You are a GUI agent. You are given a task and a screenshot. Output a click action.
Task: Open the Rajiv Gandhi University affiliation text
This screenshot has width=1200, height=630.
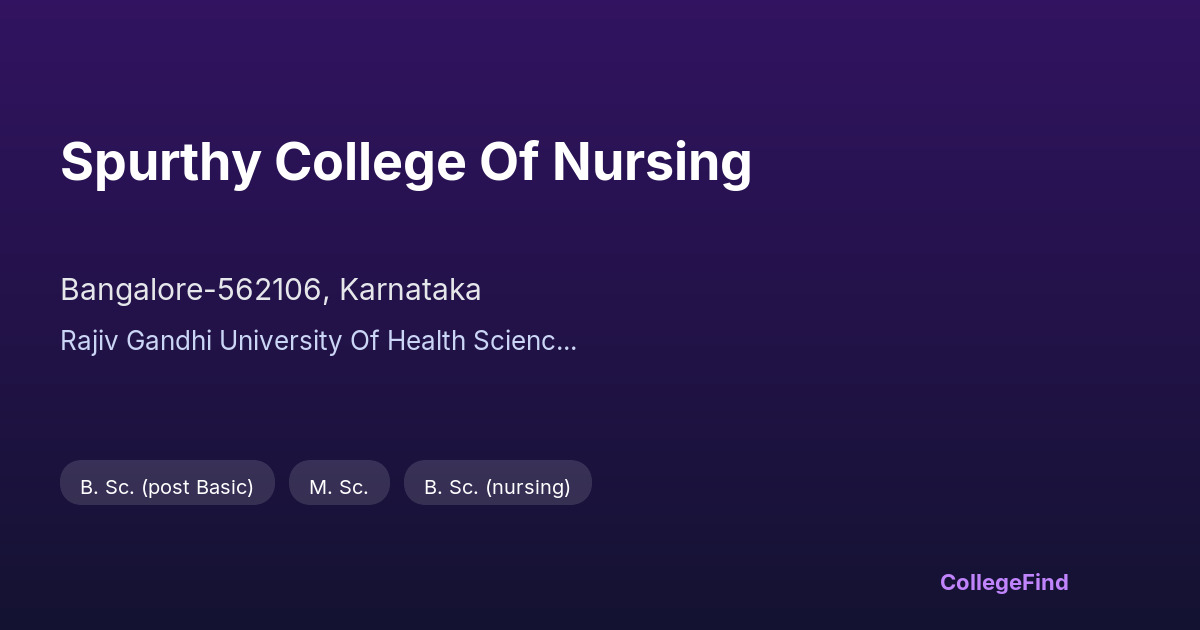coord(318,341)
